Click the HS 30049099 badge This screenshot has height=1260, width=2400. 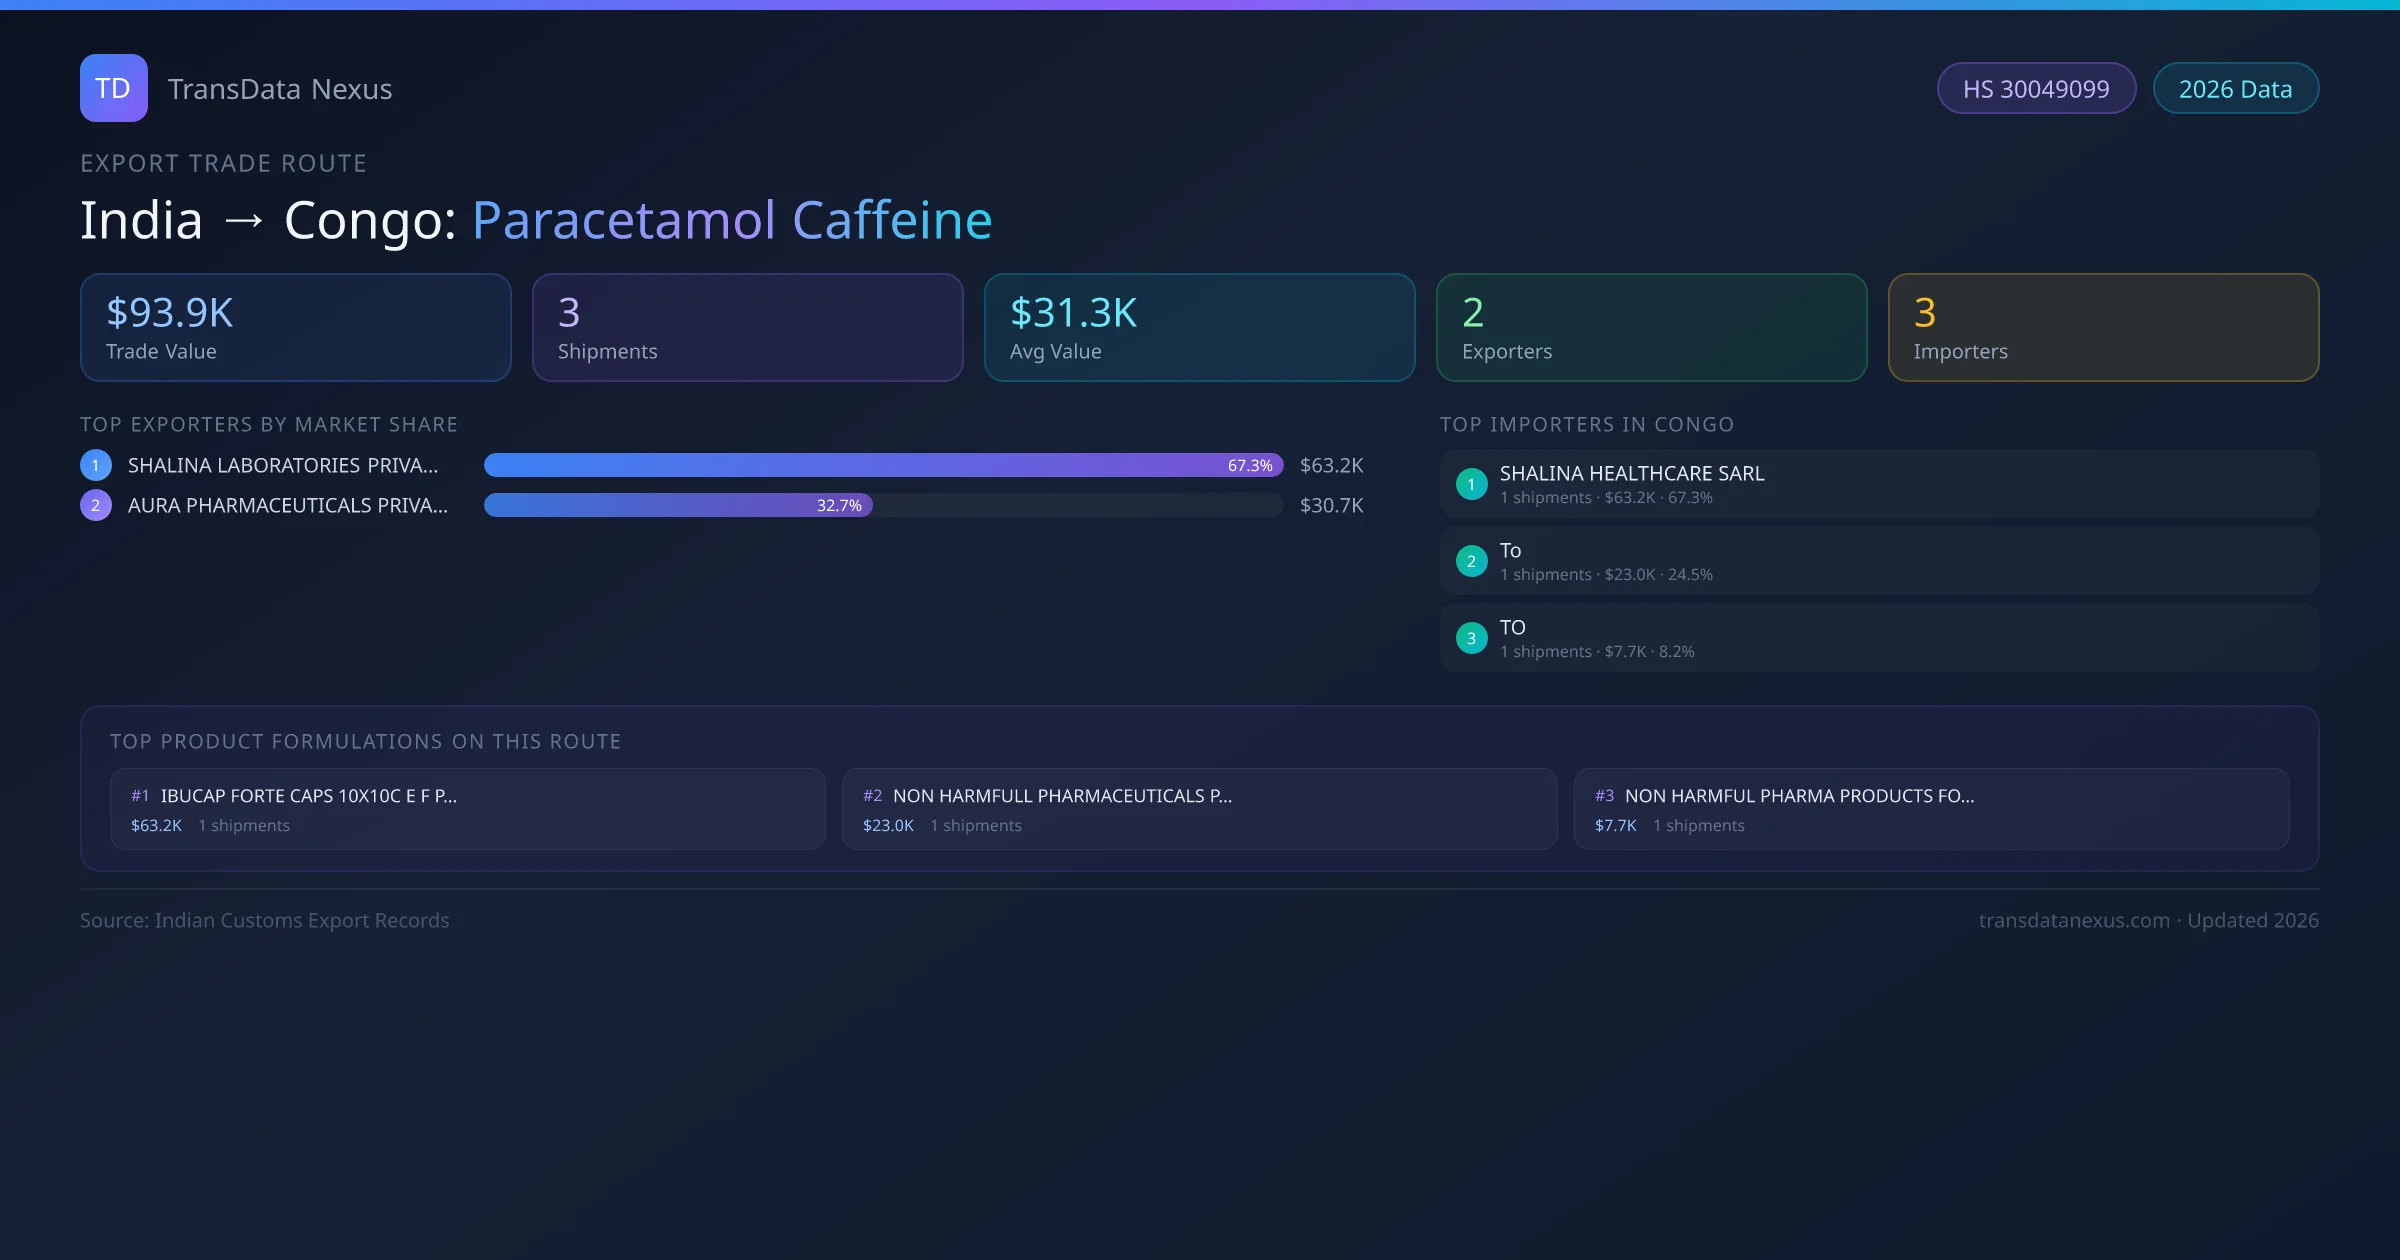click(2035, 89)
